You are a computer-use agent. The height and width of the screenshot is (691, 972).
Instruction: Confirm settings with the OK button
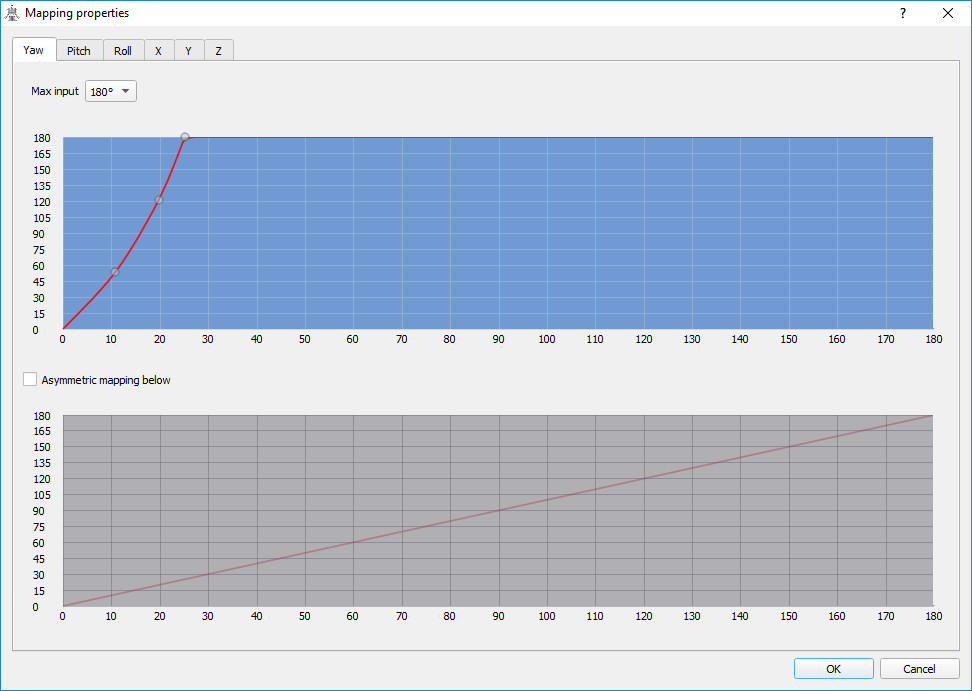(x=833, y=668)
